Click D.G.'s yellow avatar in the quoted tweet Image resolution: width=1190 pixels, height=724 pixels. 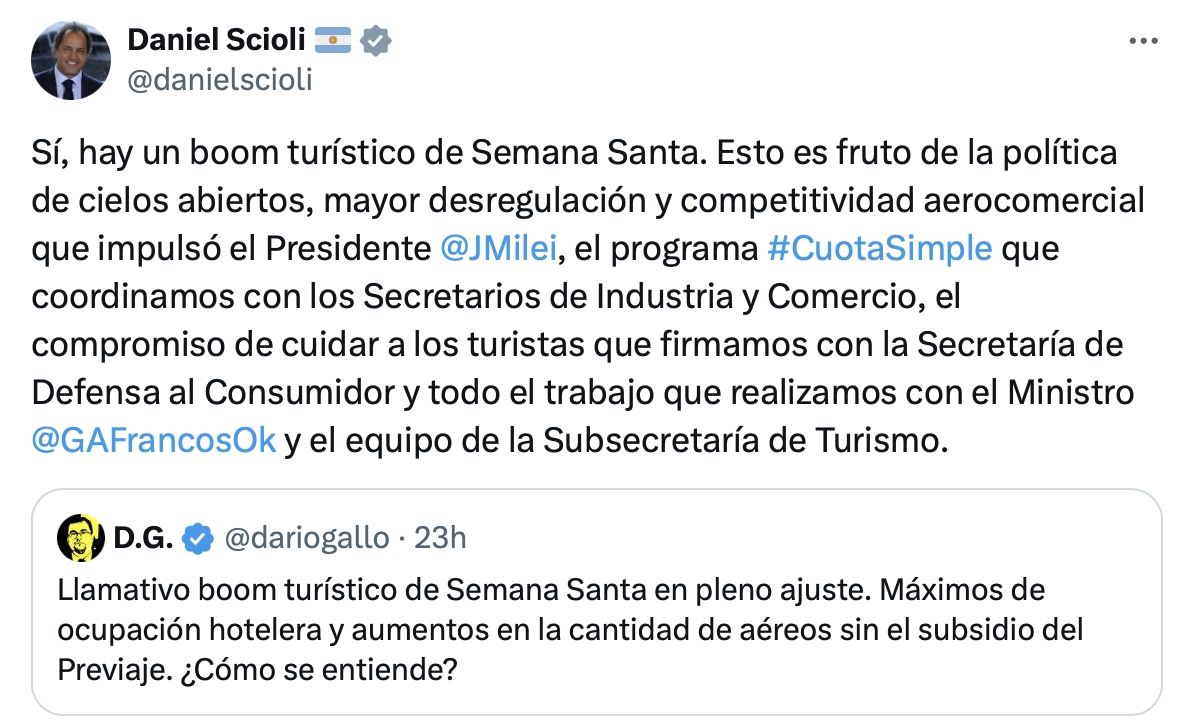[78, 539]
